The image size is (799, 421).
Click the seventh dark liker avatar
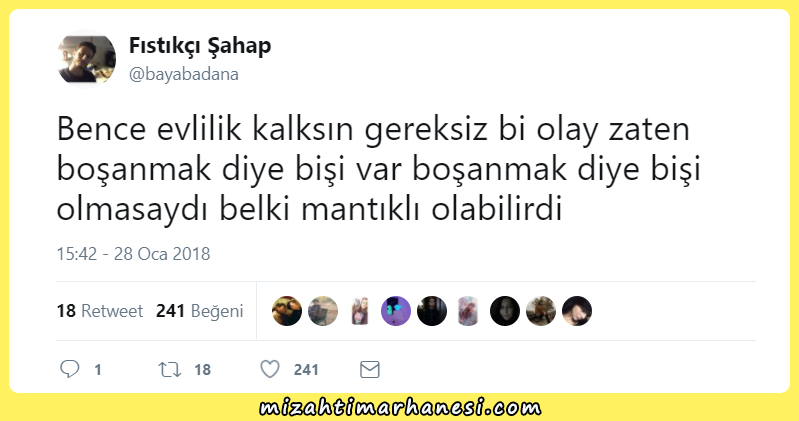click(x=505, y=311)
